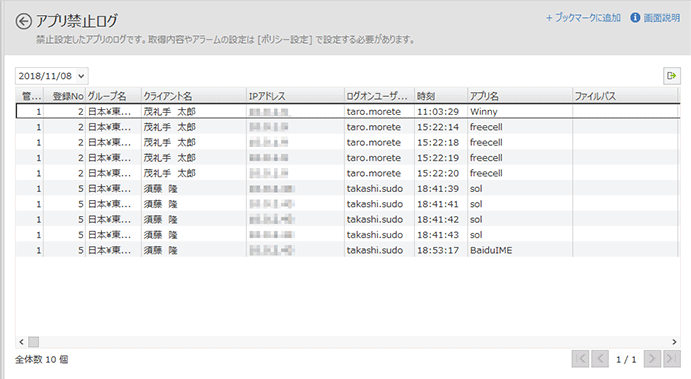Click the back arrow icon beside アプリ禁止ログ
The height and width of the screenshot is (379, 691).
point(23,21)
